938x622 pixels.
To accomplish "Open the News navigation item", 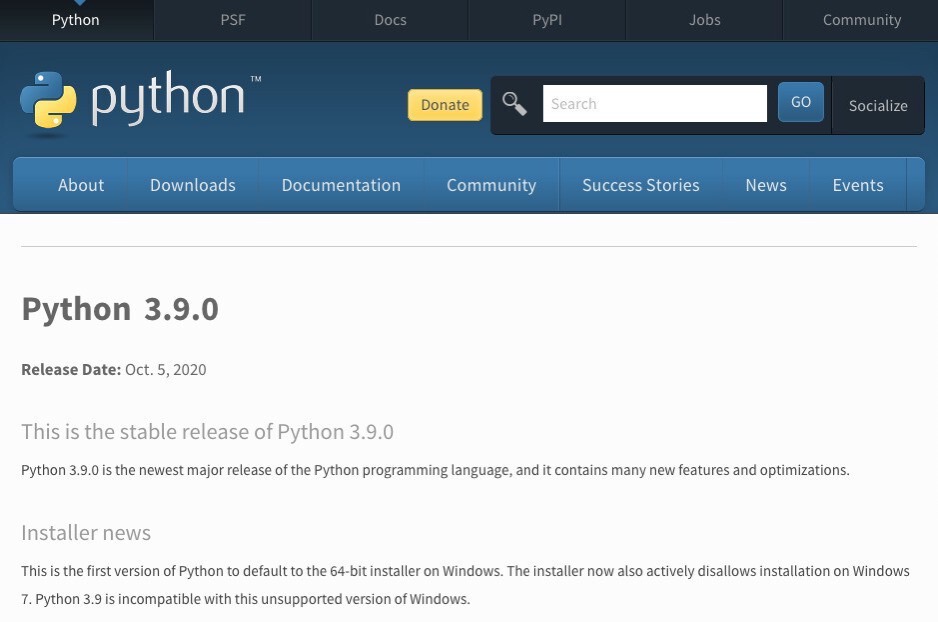I will [765, 185].
